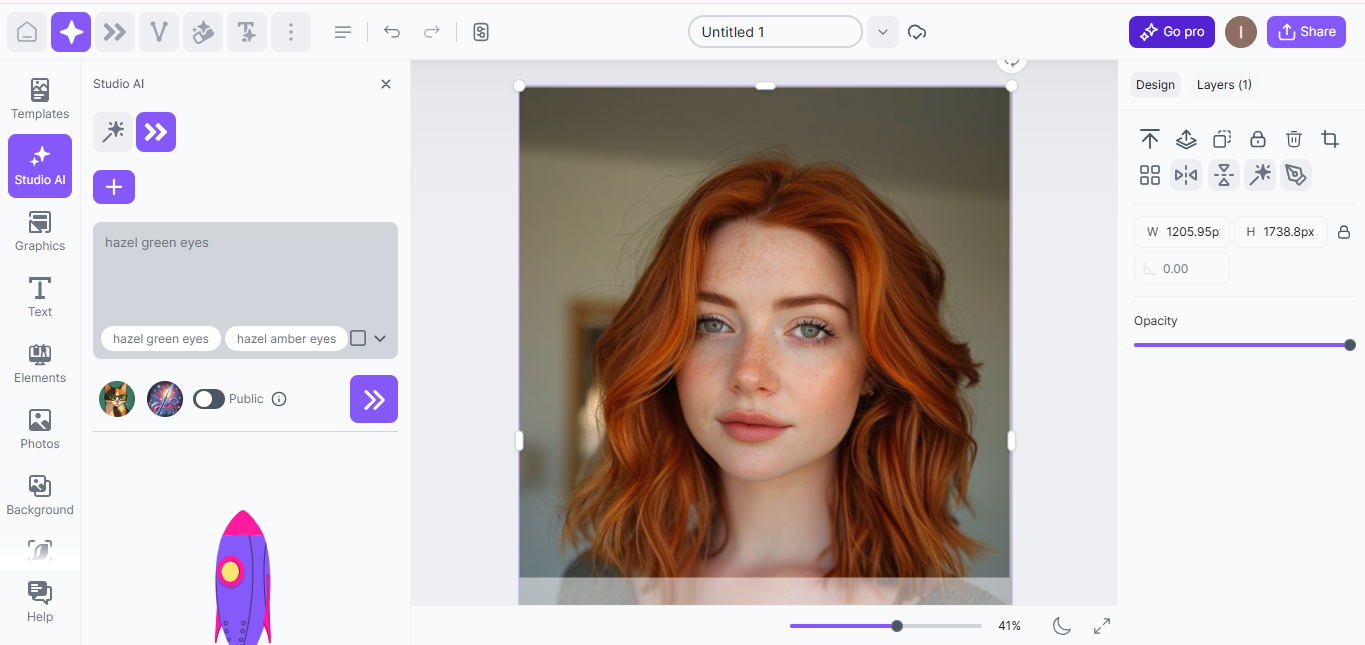Viewport: 1365px width, 645px height.
Task: Open the background remover tool
Action: point(203,31)
